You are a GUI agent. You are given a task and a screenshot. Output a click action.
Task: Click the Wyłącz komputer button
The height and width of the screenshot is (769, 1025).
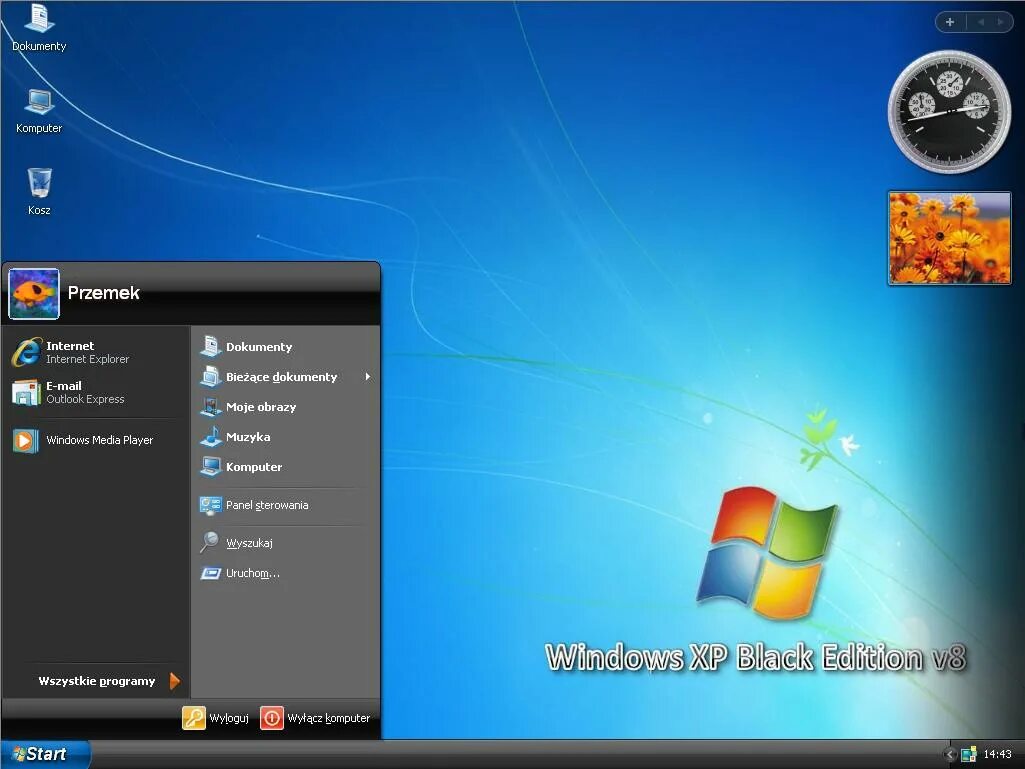[x=318, y=717]
